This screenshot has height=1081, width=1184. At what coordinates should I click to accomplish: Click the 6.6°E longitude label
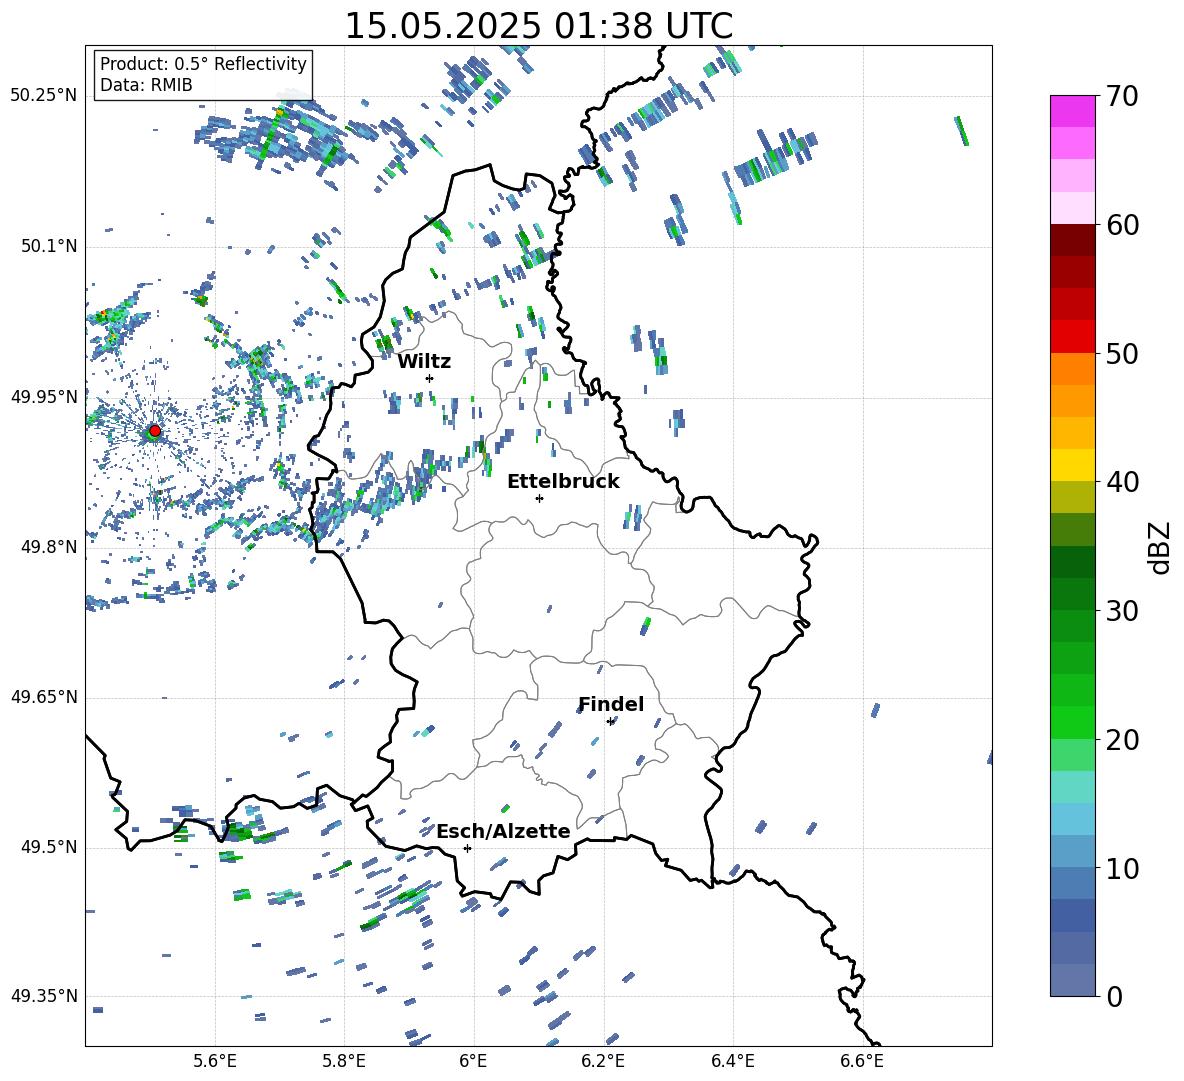click(862, 1061)
